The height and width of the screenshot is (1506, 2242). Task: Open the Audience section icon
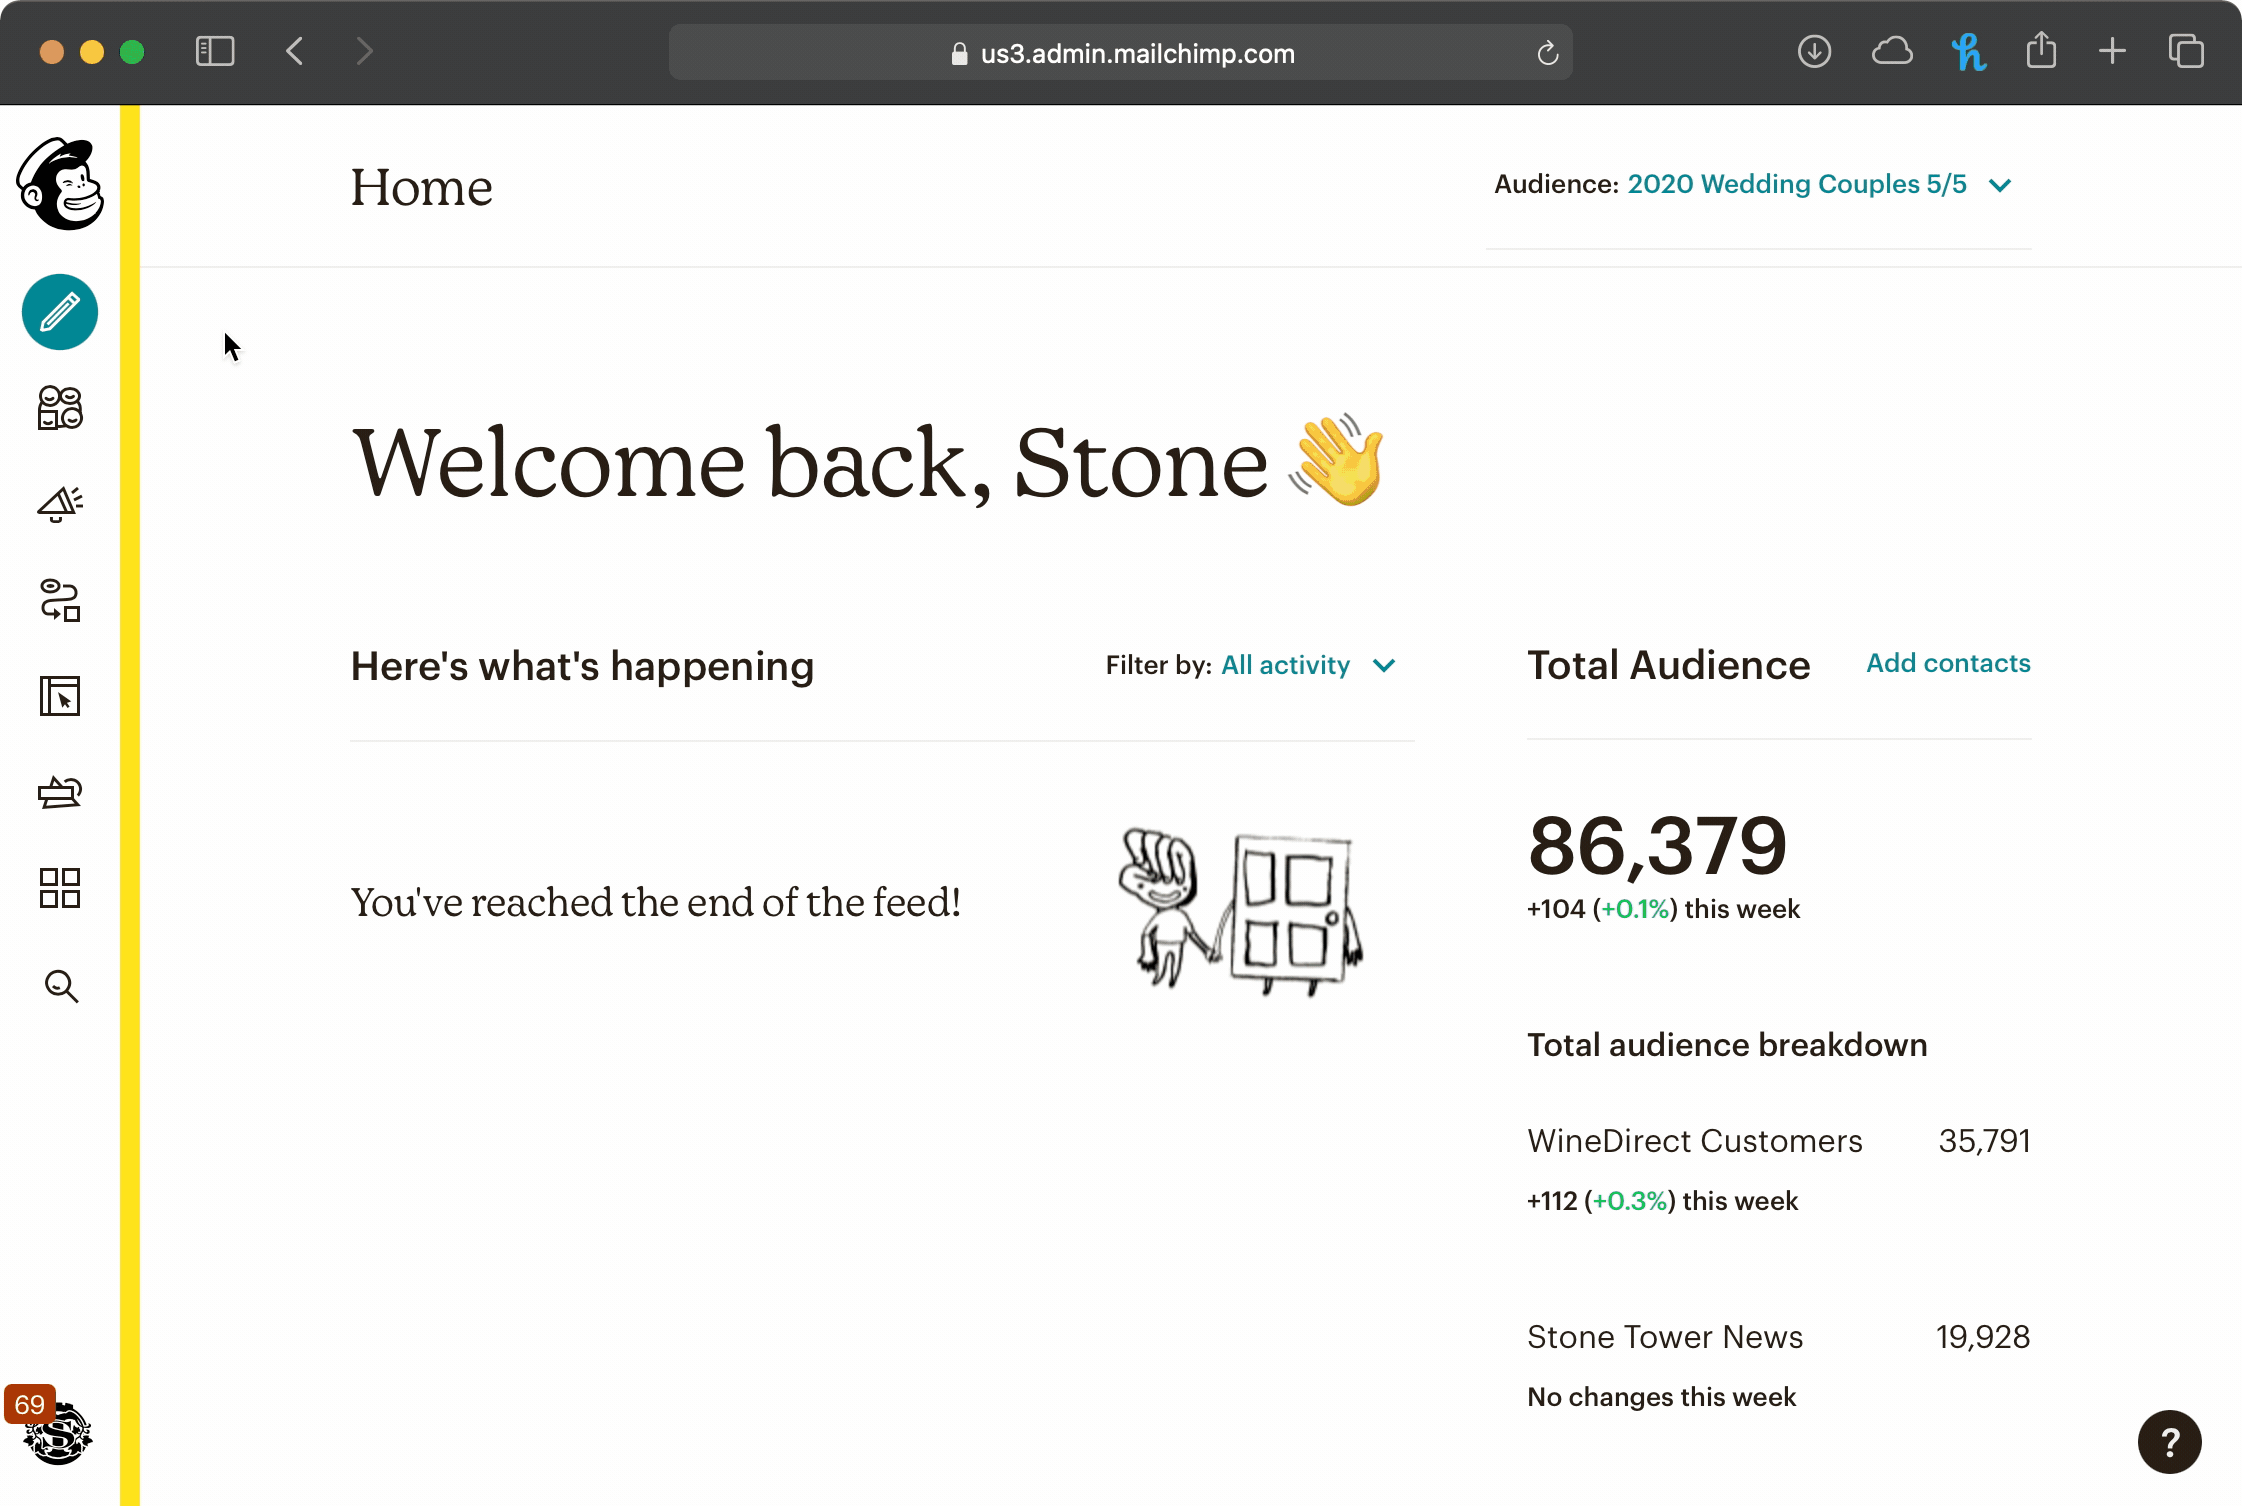pos(58,408)
